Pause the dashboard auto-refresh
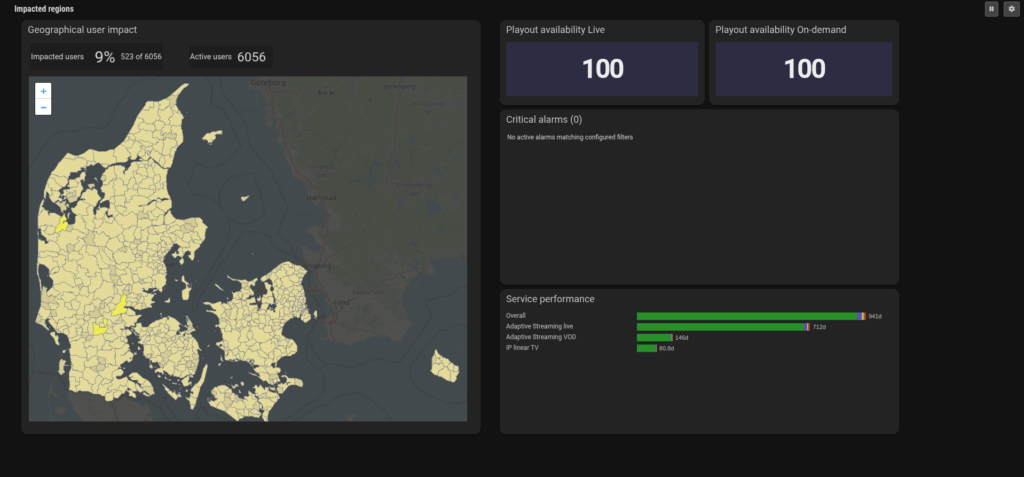The width and height of the screenshot is (1024, 477). [991, 9]
